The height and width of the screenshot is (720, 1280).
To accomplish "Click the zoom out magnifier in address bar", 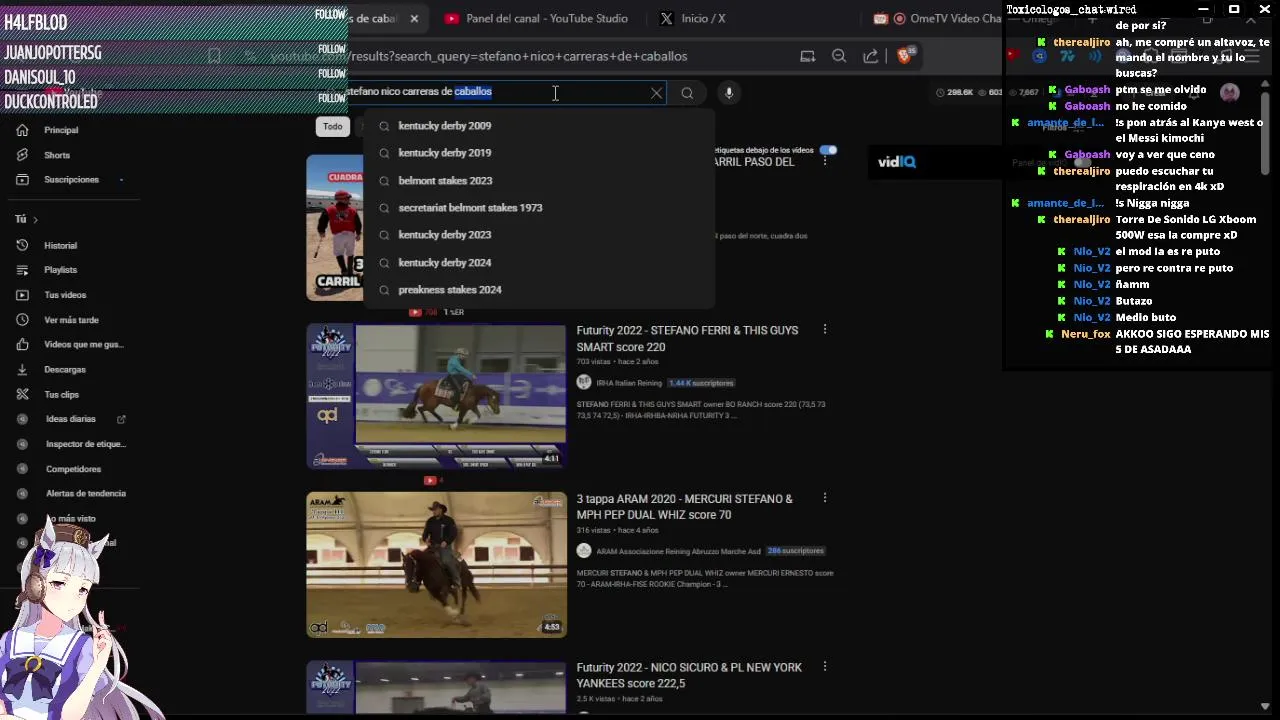I will pyautogui.click(x=839, y=56).
